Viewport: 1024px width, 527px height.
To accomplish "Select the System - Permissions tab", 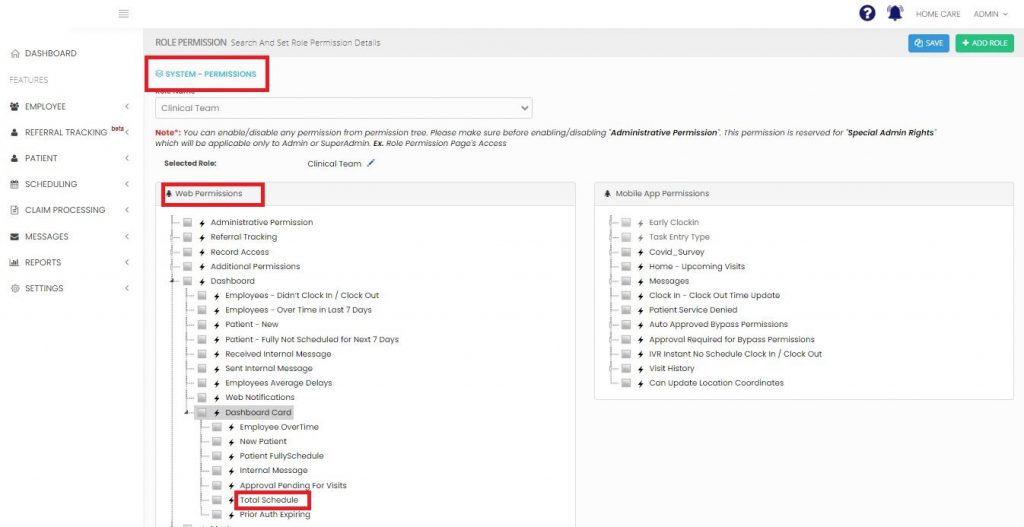I will (206, 74).
